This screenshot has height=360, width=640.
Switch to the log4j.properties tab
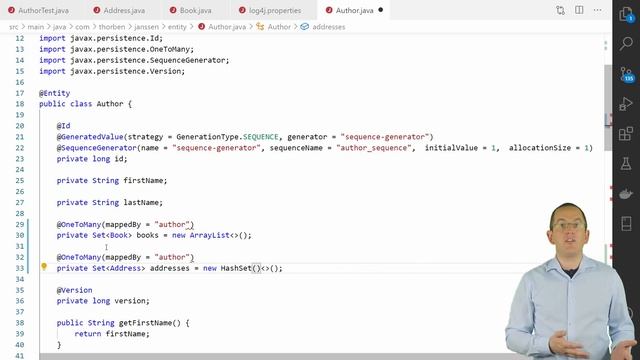271,10
